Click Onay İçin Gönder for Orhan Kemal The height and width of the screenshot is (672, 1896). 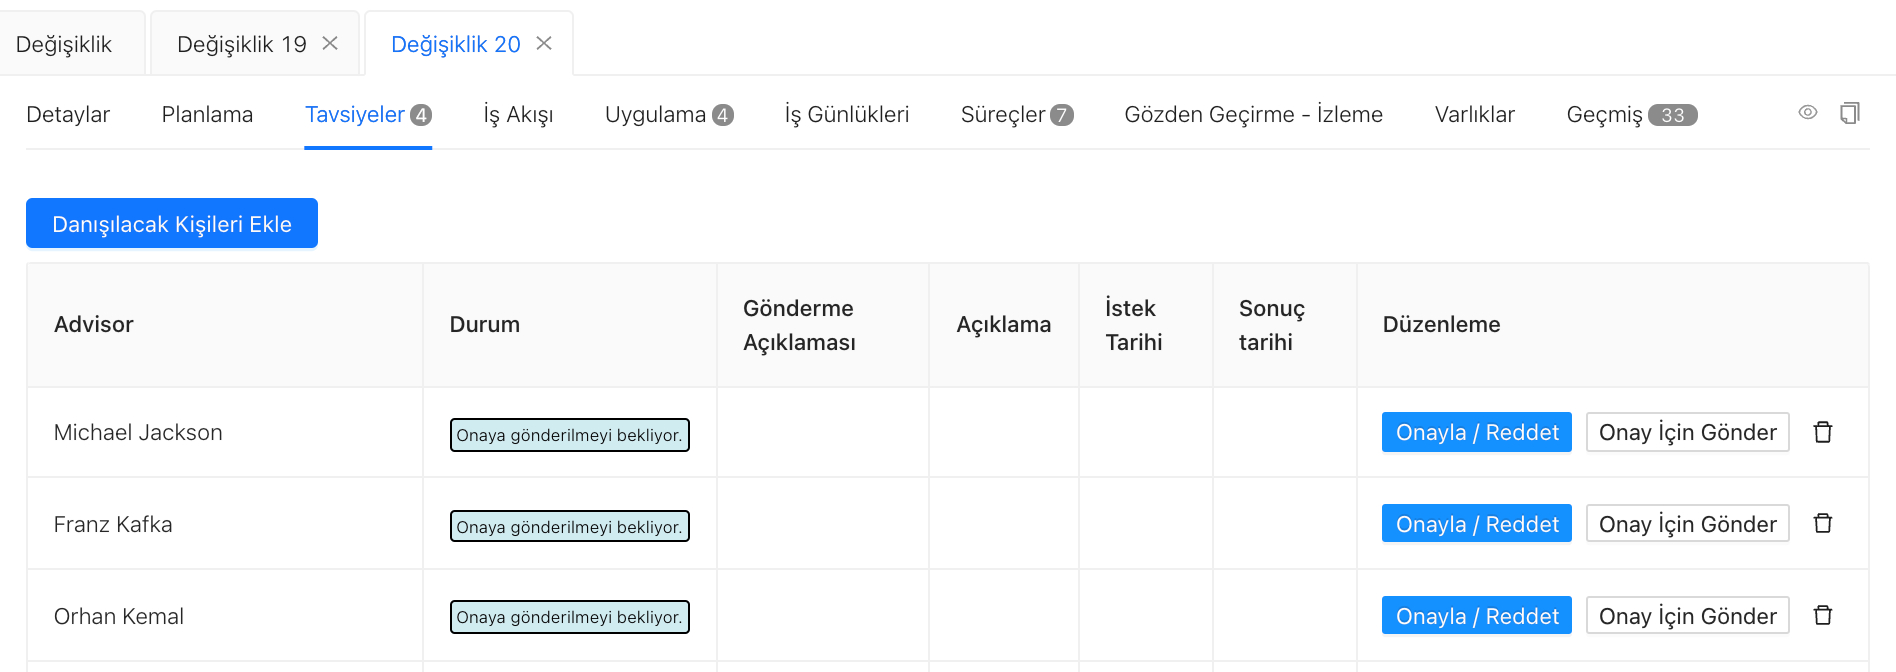(x=1687, y=616)
